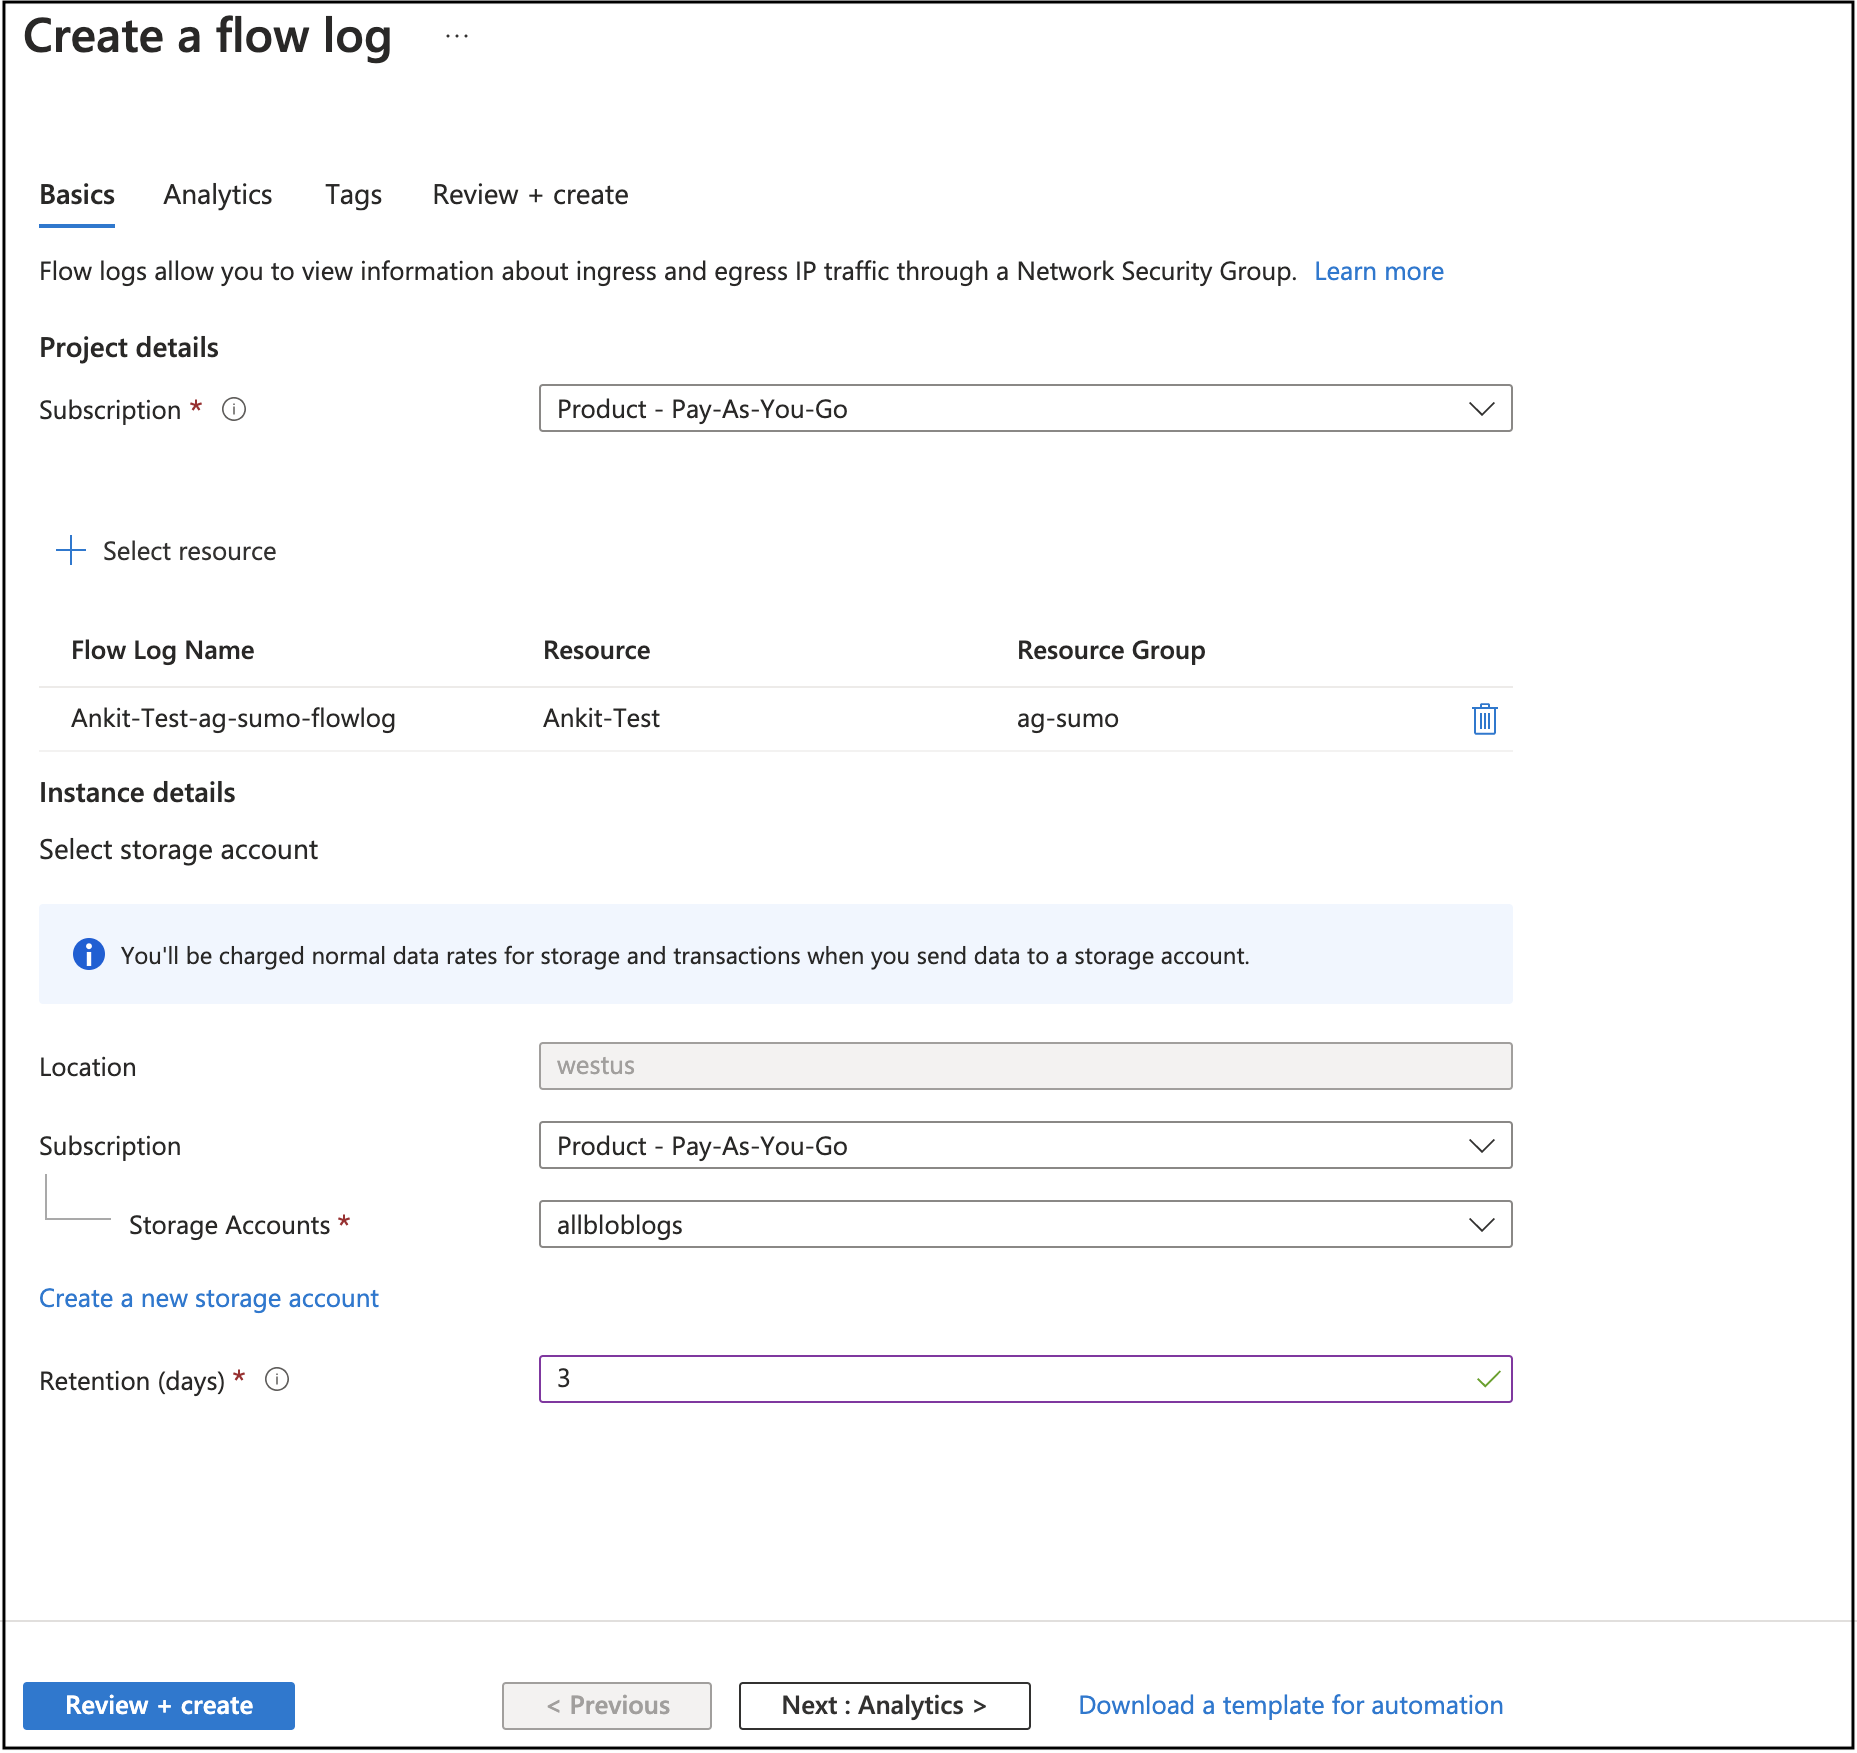Select the Basics tab

77,195
